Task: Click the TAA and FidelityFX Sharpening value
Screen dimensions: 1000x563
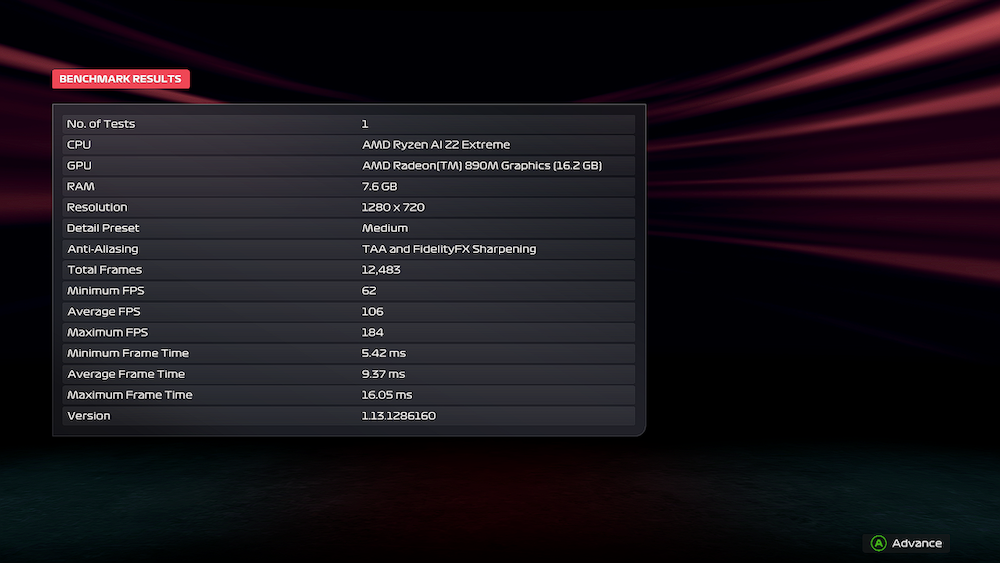Action: point(449,249)
